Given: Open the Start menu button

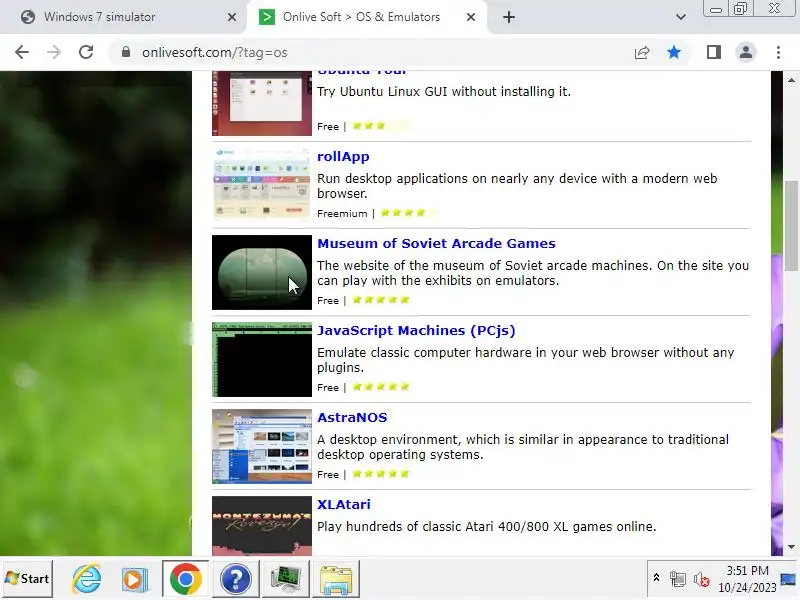Looking at the screenshot, I should tap(28, 579).
